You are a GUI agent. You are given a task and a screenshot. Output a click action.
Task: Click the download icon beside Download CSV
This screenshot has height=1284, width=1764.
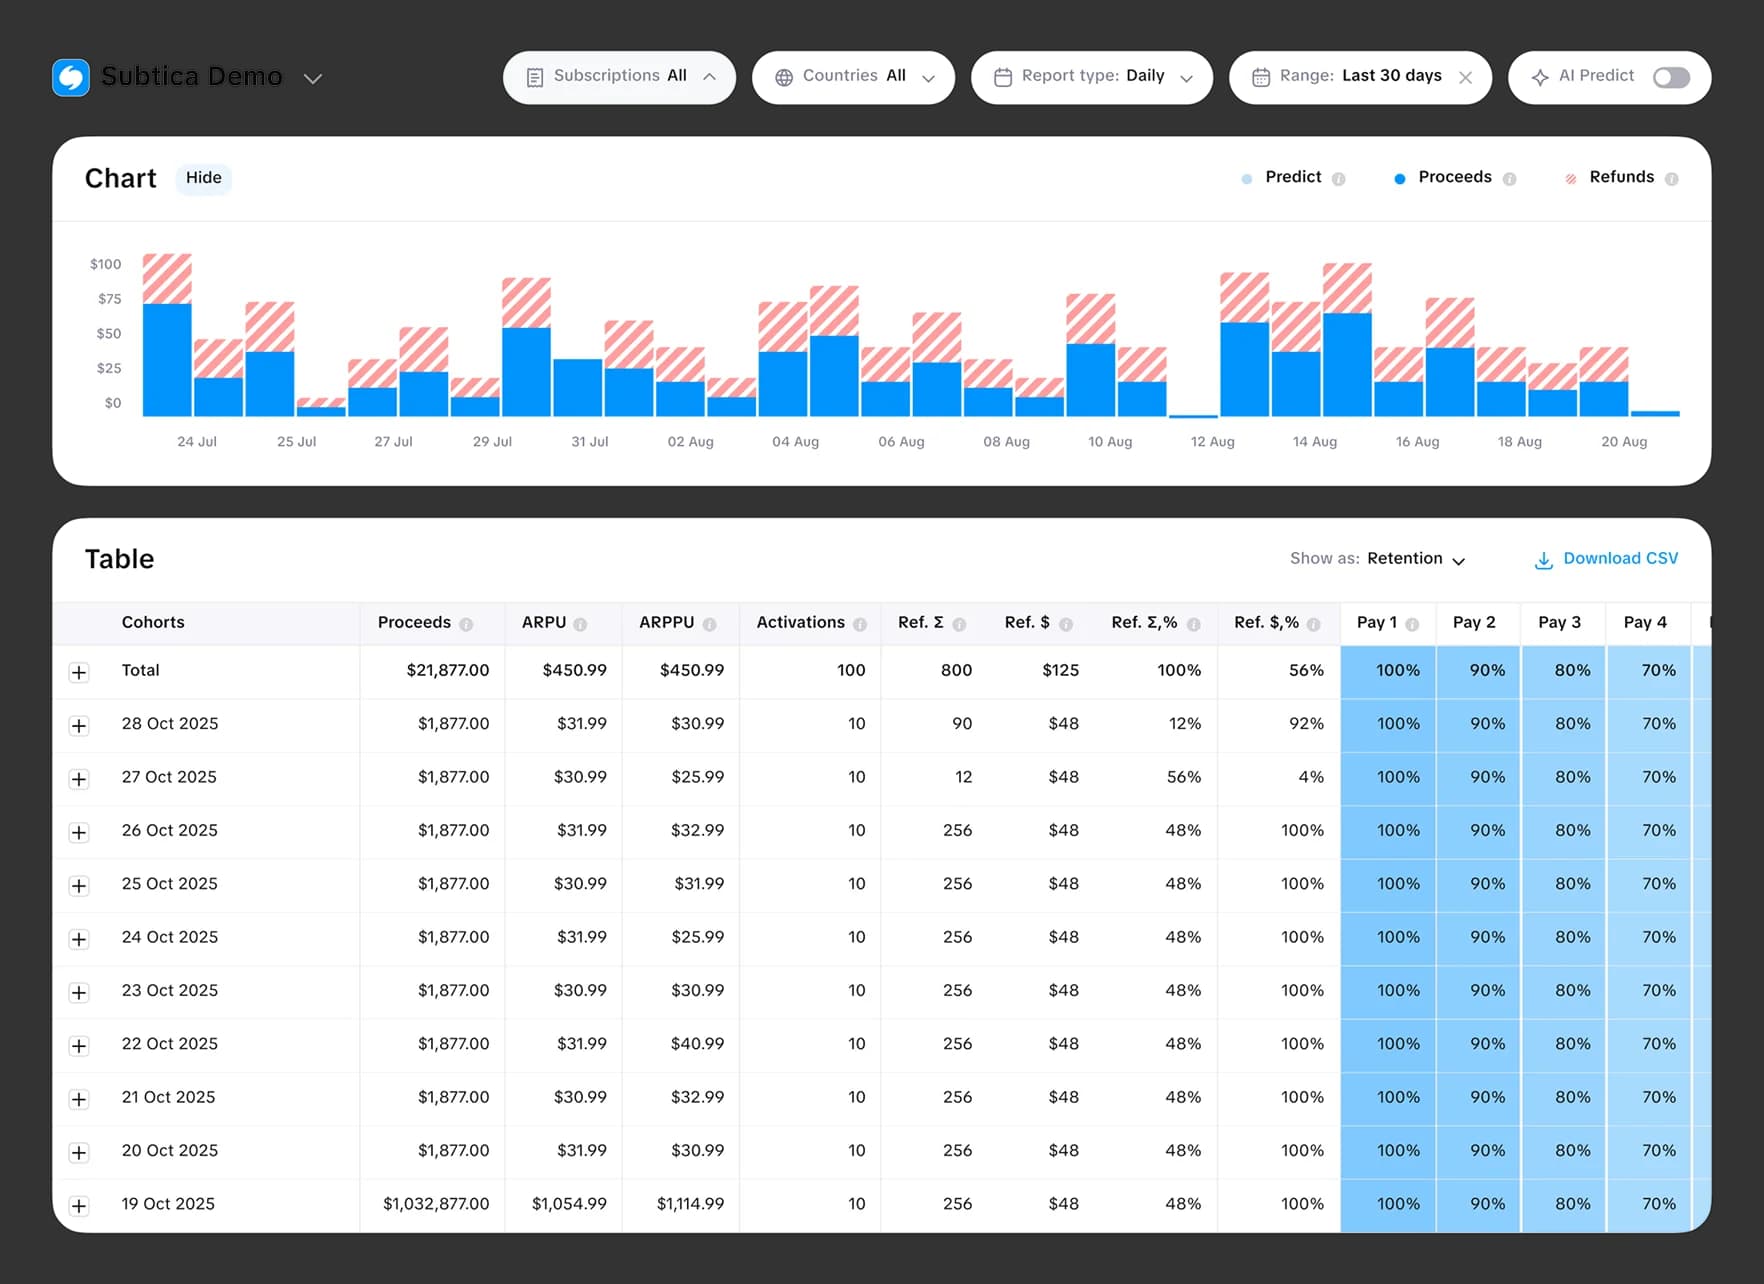[1543, 559]
